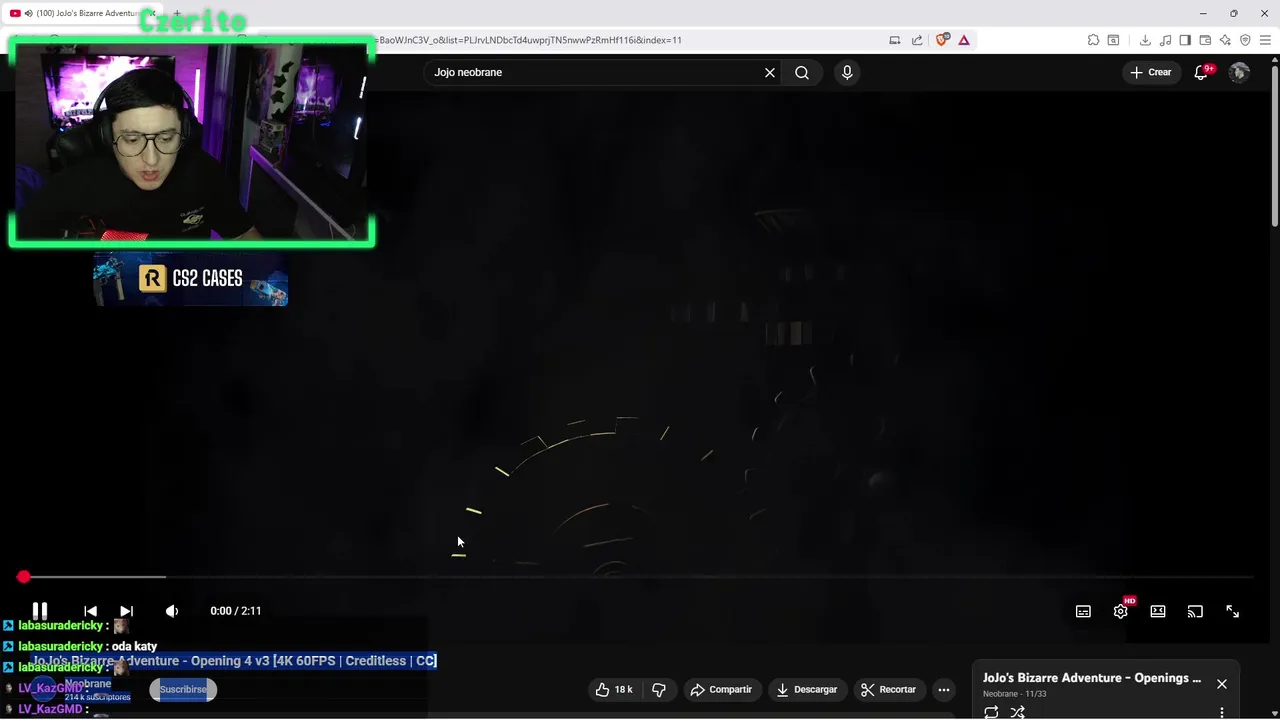Open Brave Shields lion icon
The width and height of the screenshot is (1280, 720).
[942, 40]
